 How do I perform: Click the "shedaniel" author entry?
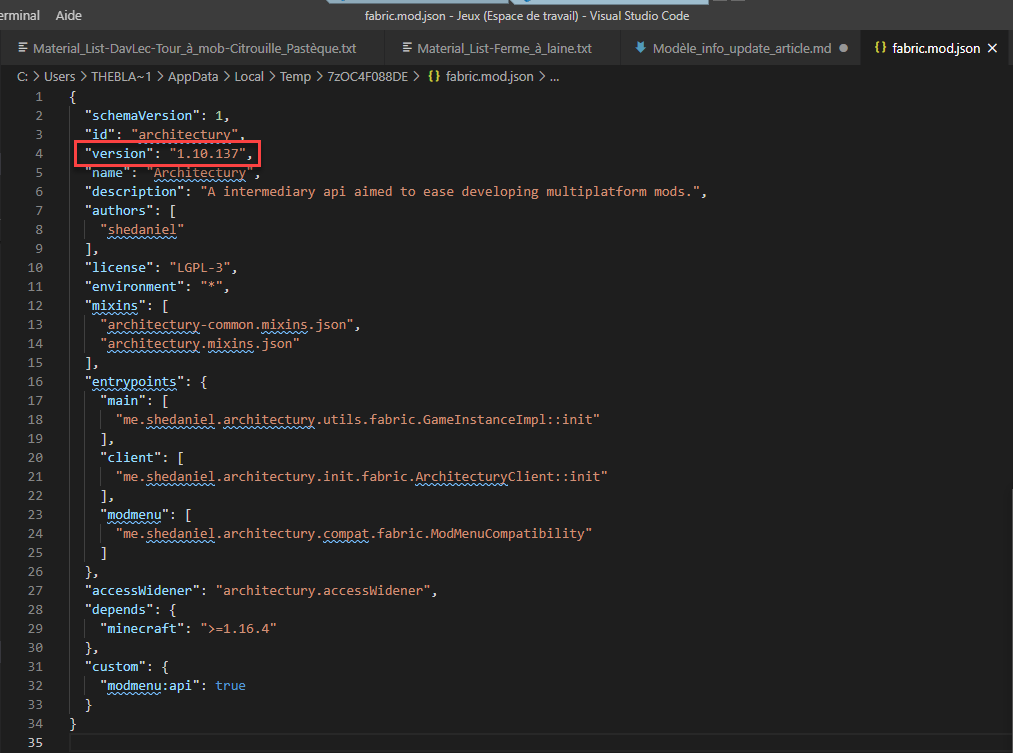142,229
